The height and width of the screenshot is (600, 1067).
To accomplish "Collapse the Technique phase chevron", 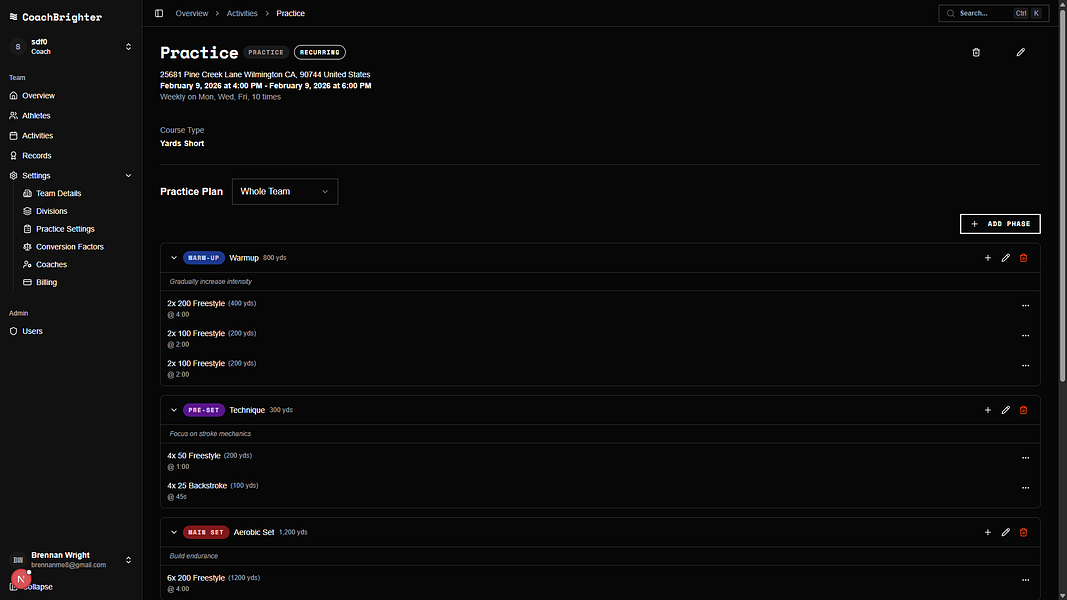I will pyautogui.click(x=174, y=410).
